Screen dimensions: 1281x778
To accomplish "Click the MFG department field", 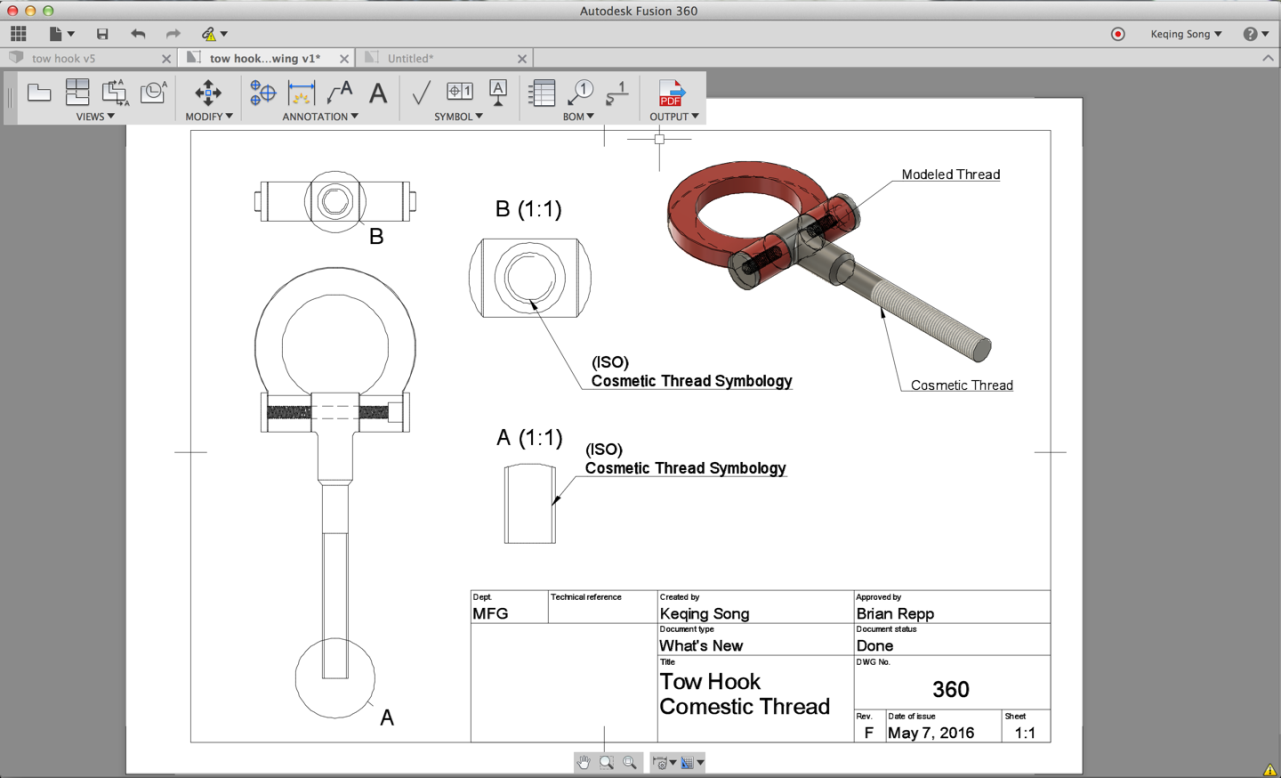I will [x=490, y=613].
